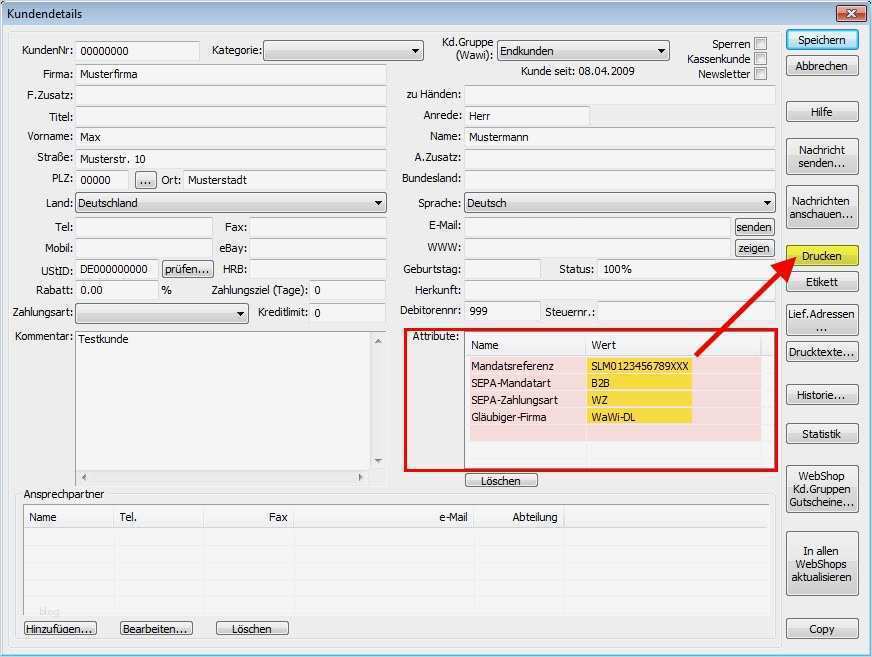This screenshot has width=872, height=657.
Task: Open Nachrichten anschauen
Action: pyautogui.click(x=822, y=207)
